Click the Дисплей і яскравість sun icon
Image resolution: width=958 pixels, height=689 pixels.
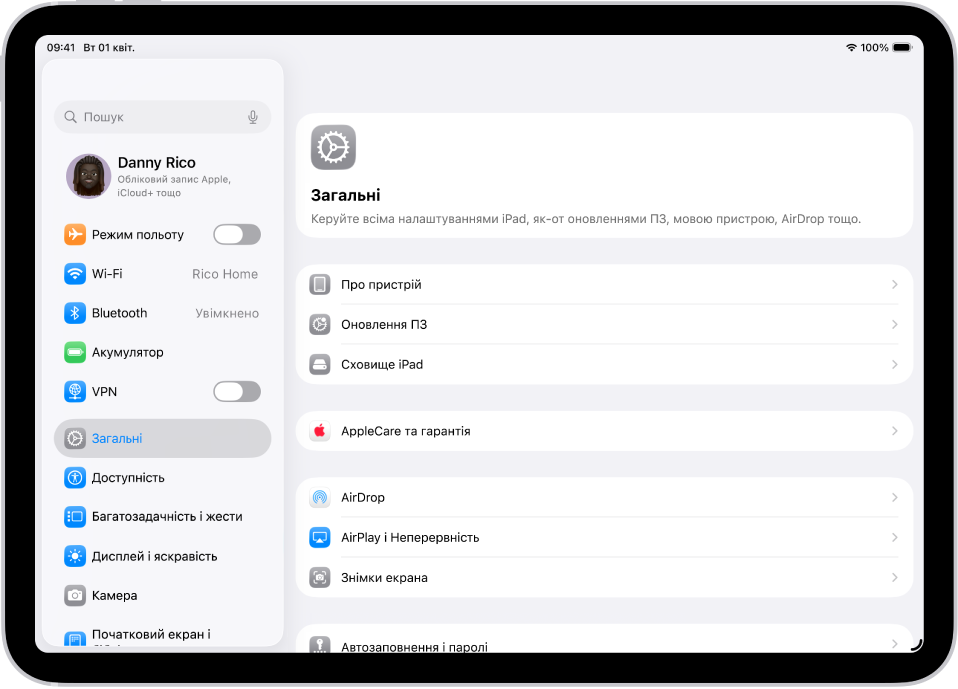(x=75, y=556)
